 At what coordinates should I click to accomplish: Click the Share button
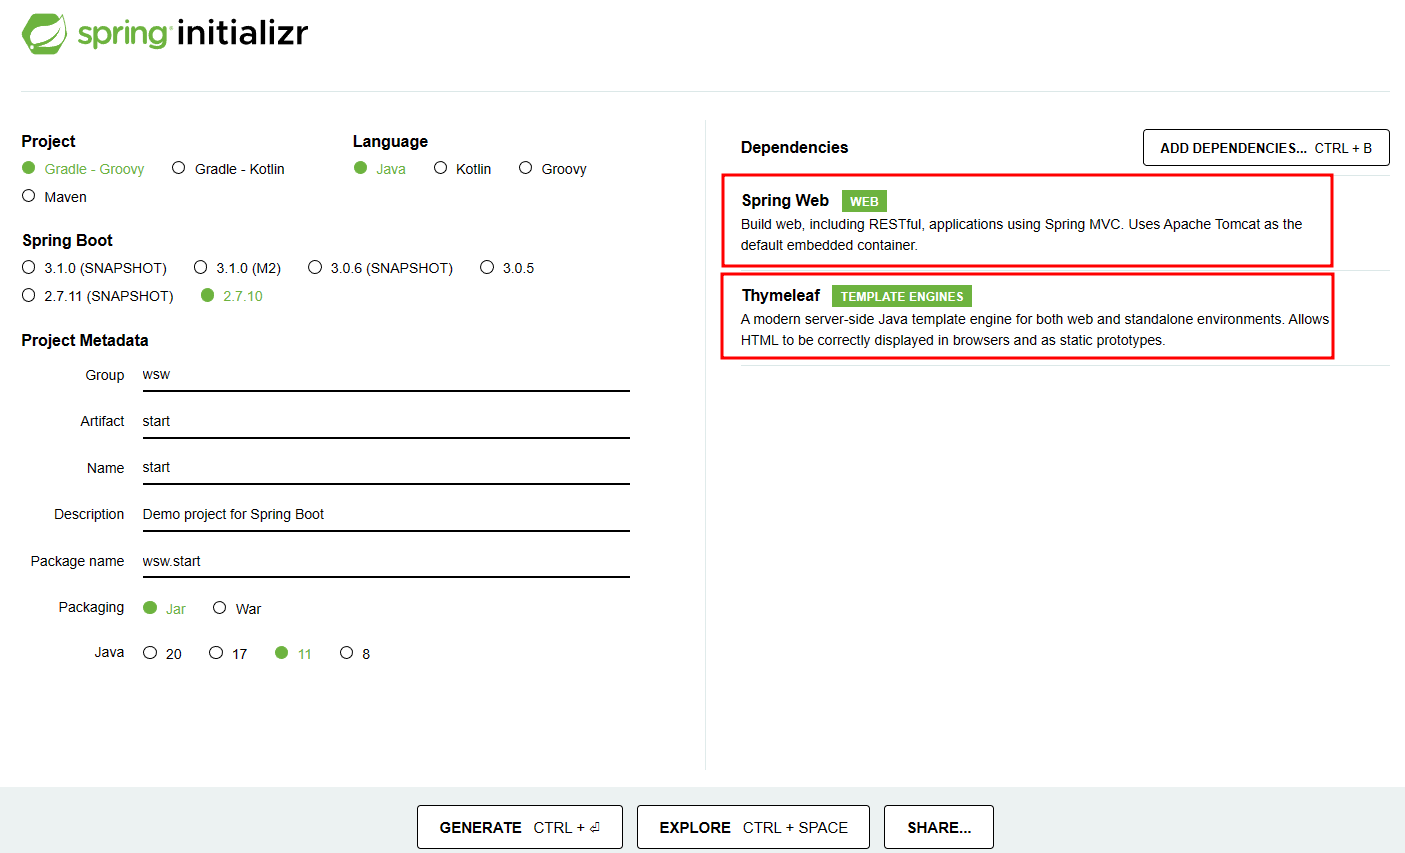[x=939, y=827]
